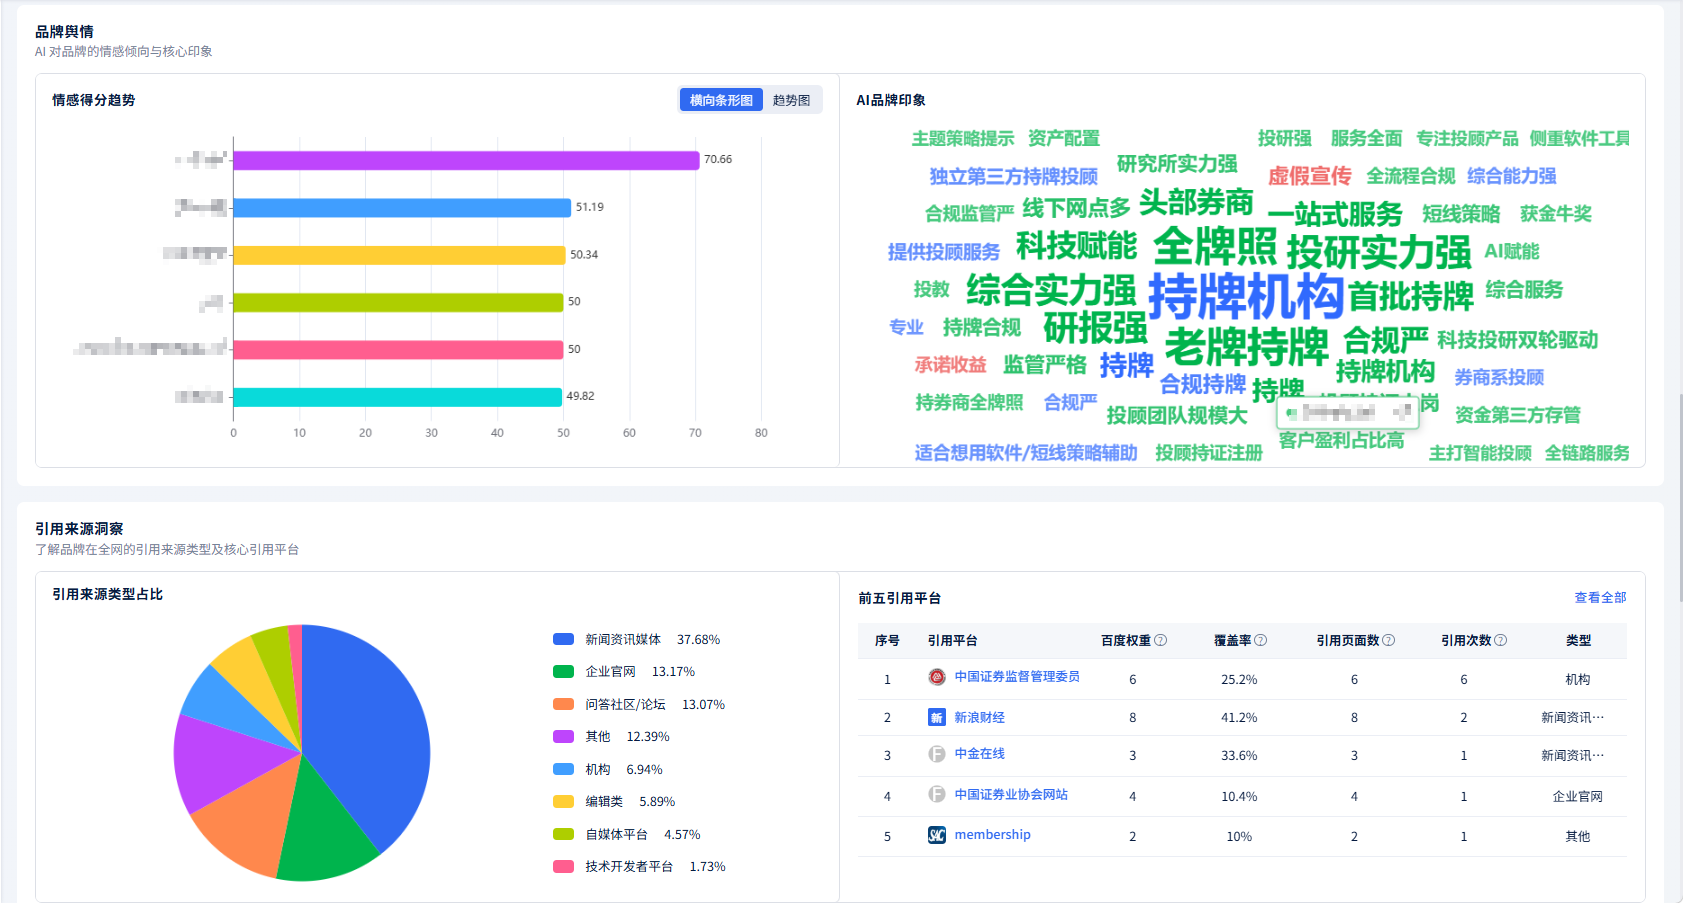Toggle 问答社区/论坛 legend swatch
Viewport: 1683px width, 903px height.
pyautogui.click(x=563, y=704)
